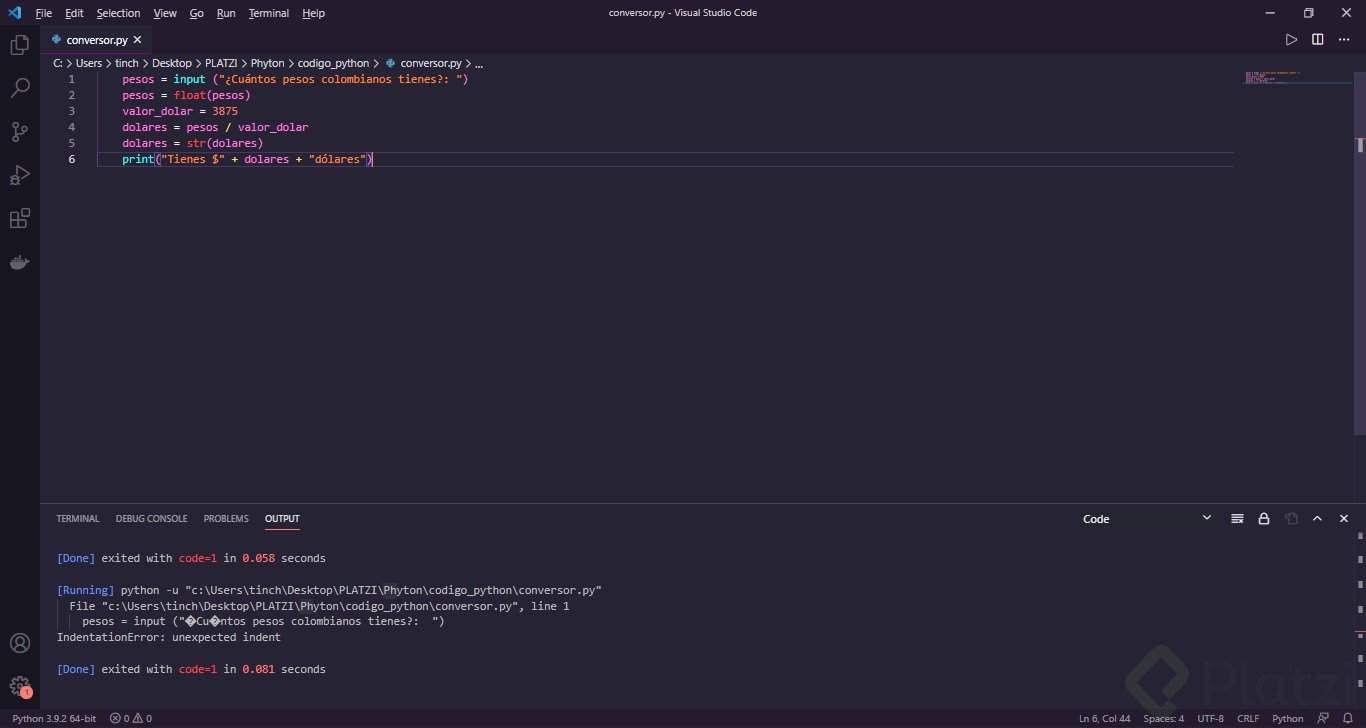The height and width of the screenshot is (728, 1366).
Task: Open log output file icon
Action: [1291, 519]
